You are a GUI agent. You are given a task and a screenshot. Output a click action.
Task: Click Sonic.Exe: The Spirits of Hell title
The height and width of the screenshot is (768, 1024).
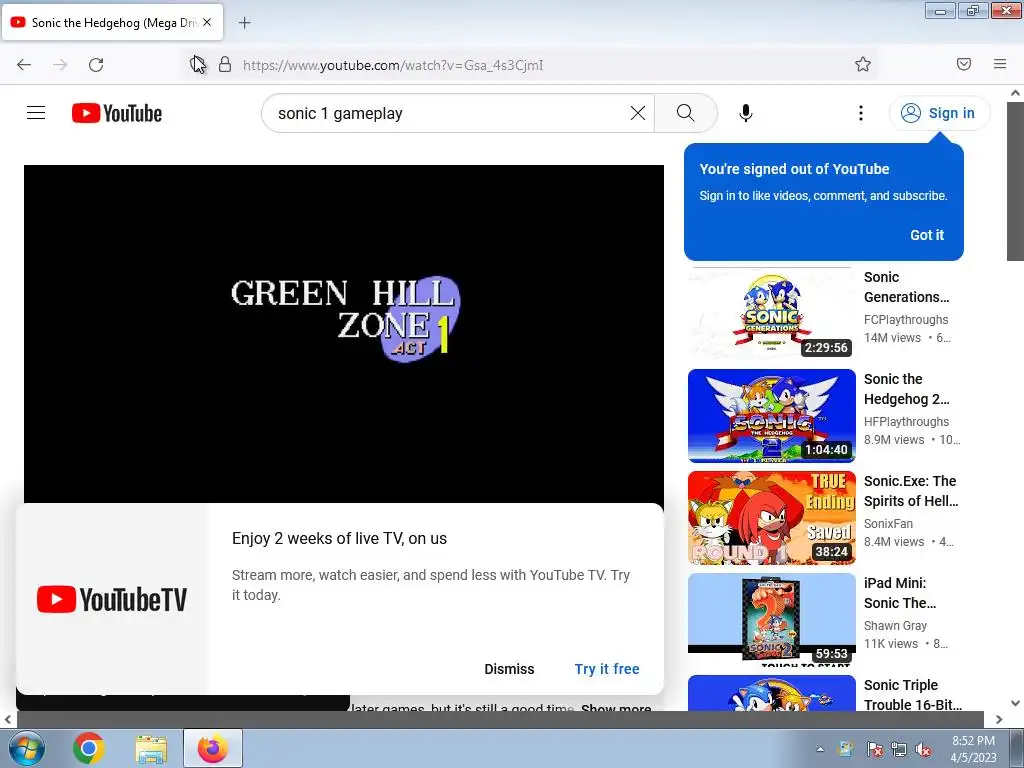pos(911,491)
